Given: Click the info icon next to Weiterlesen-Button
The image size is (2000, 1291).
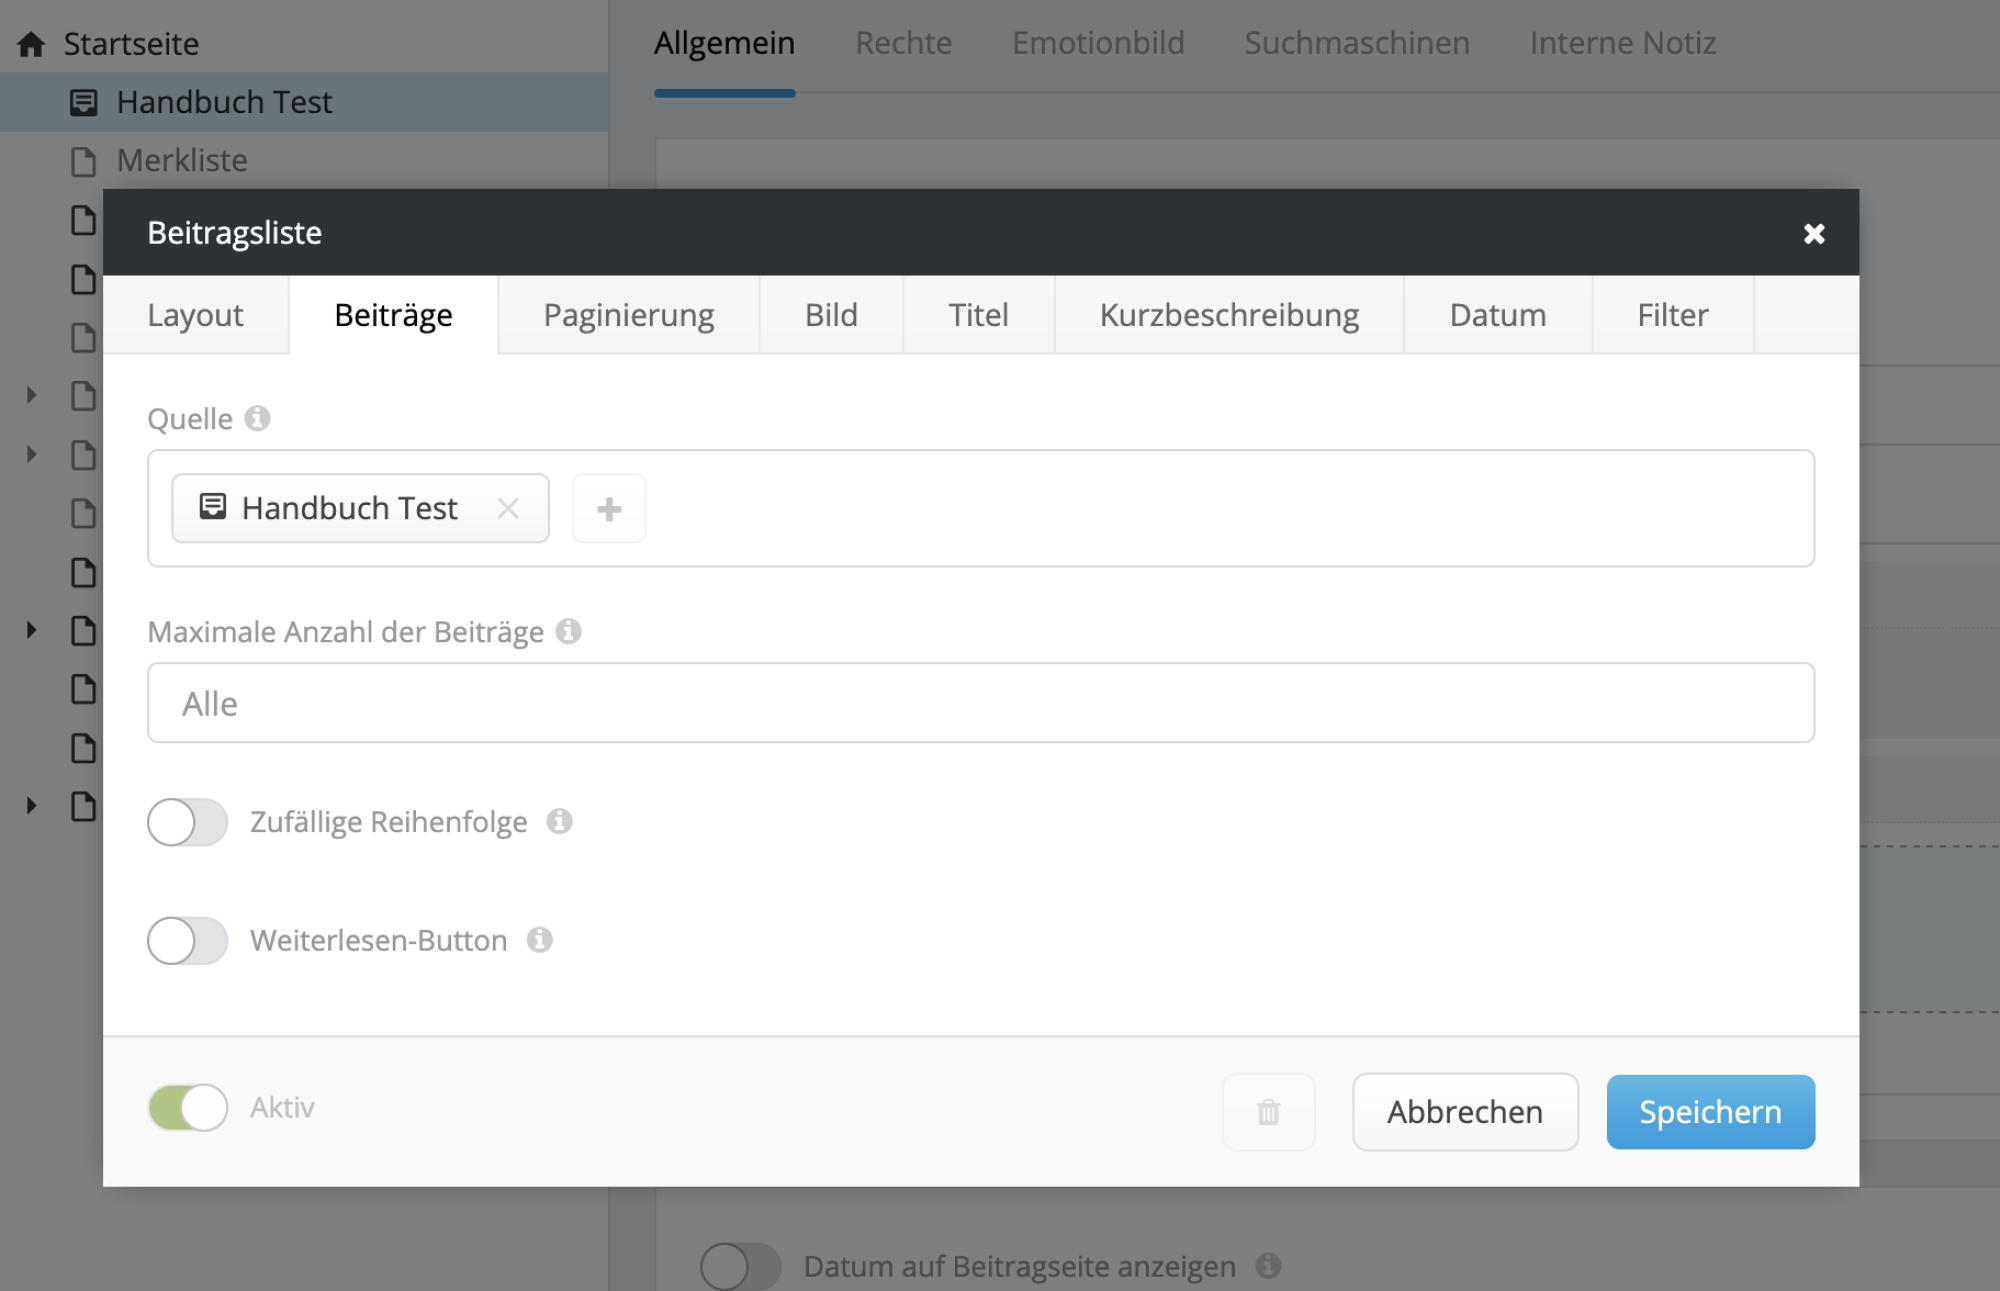Looking at the screenshot, I should pos(542,940).
